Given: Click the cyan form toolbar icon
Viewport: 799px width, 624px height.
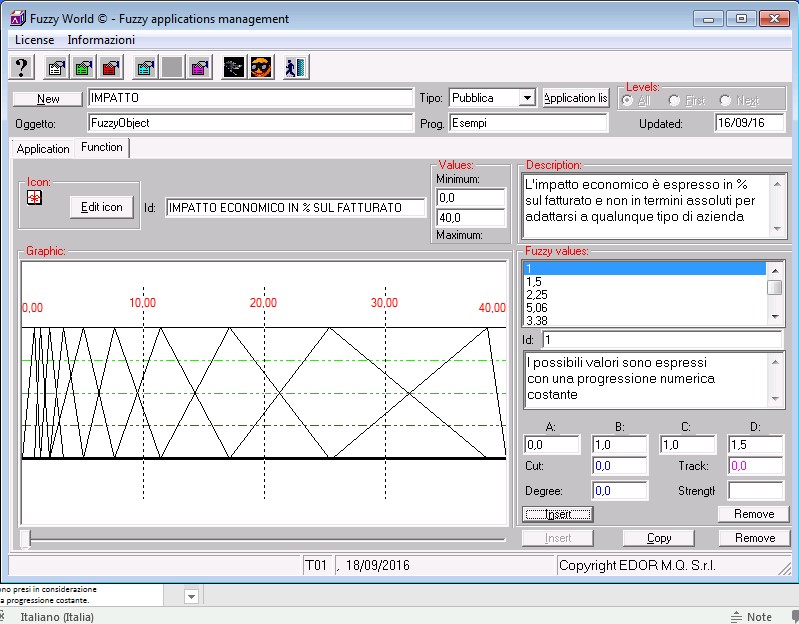Looking at the screenshot, I should 145,67.
